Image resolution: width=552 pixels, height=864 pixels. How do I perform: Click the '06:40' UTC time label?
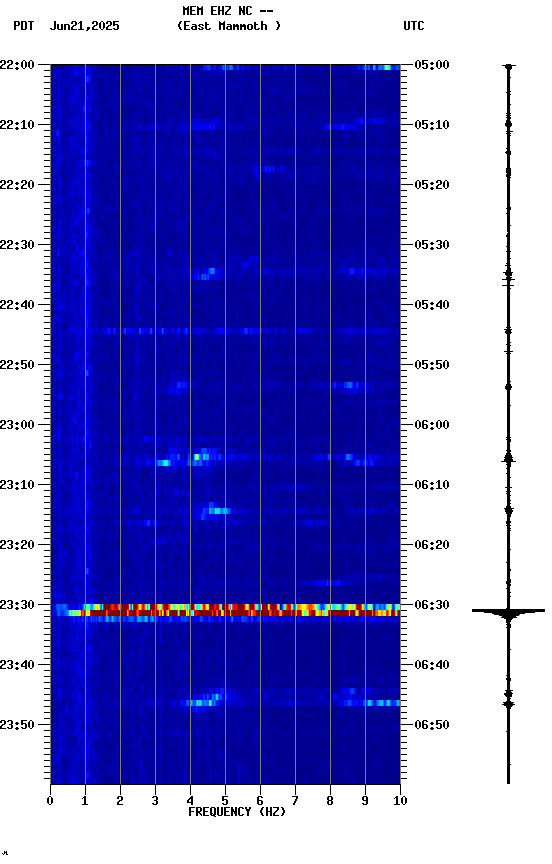tap(432, 666)
